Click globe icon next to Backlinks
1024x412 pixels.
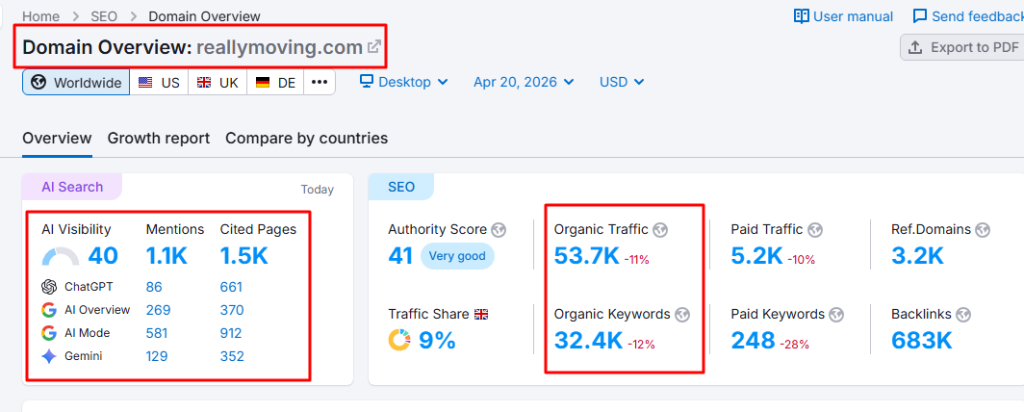[962, 314]
